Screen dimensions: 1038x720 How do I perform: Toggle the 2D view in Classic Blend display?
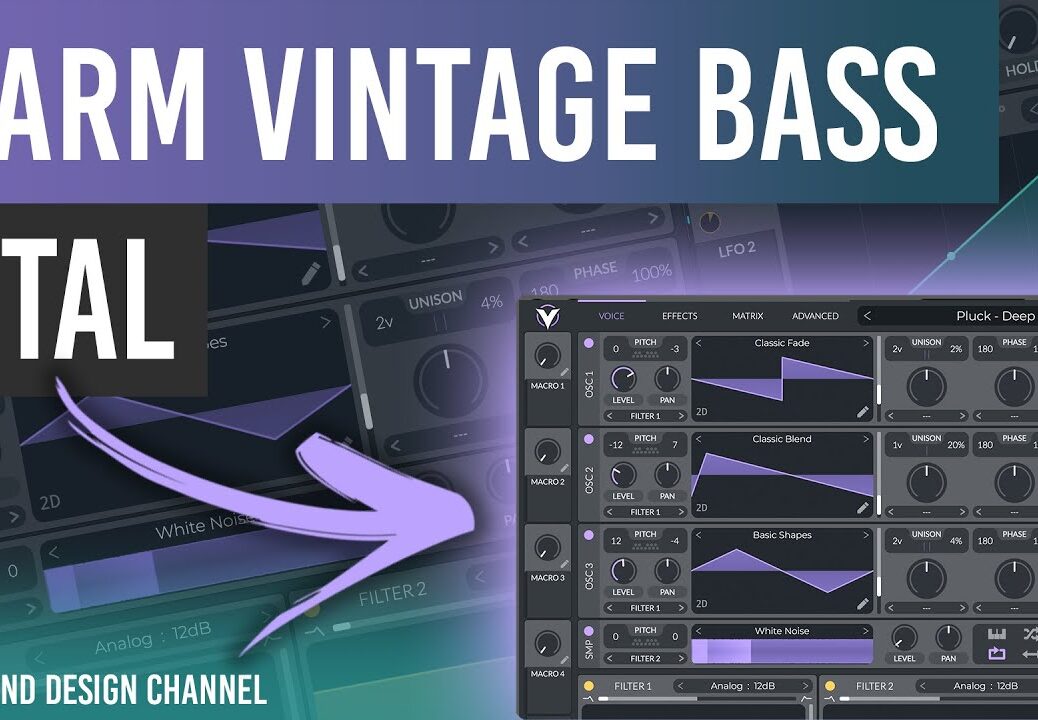[x=702, y=508]
